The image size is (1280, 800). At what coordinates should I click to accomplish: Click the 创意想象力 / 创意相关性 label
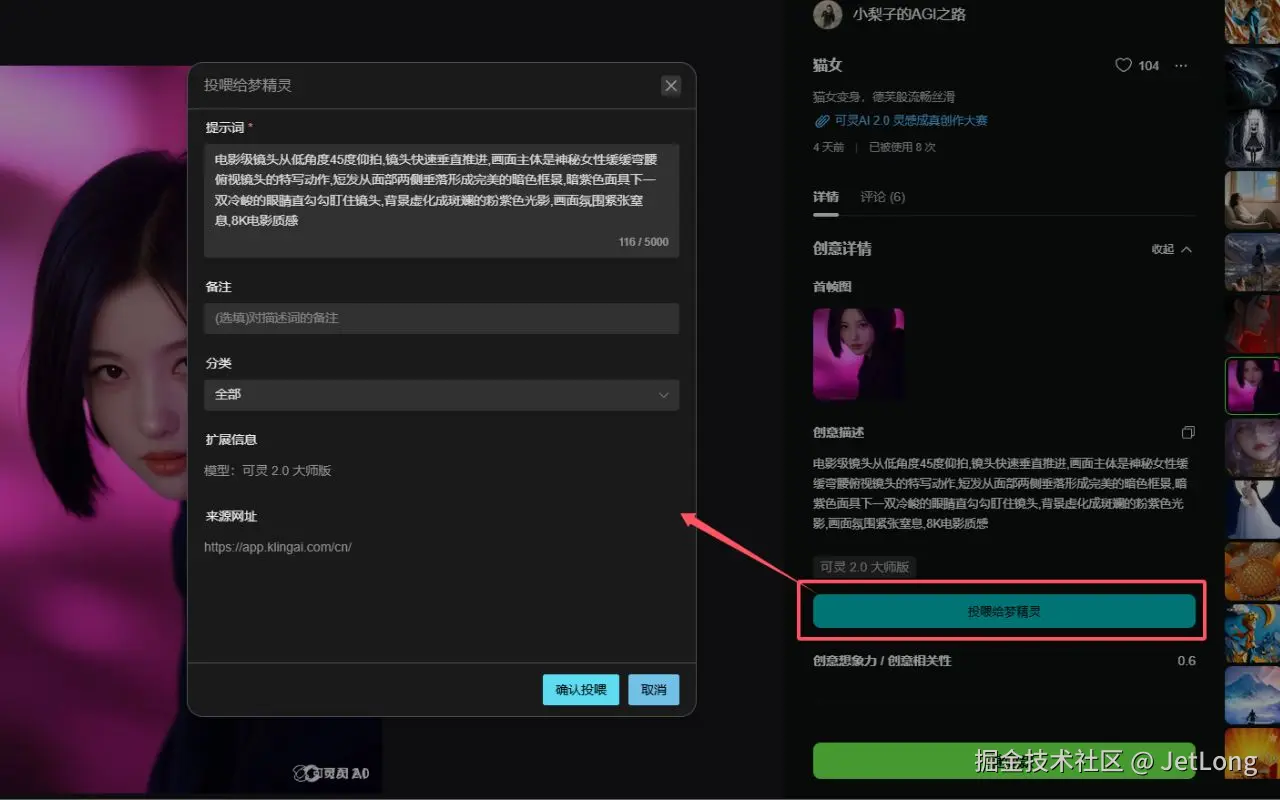(882, 661)
